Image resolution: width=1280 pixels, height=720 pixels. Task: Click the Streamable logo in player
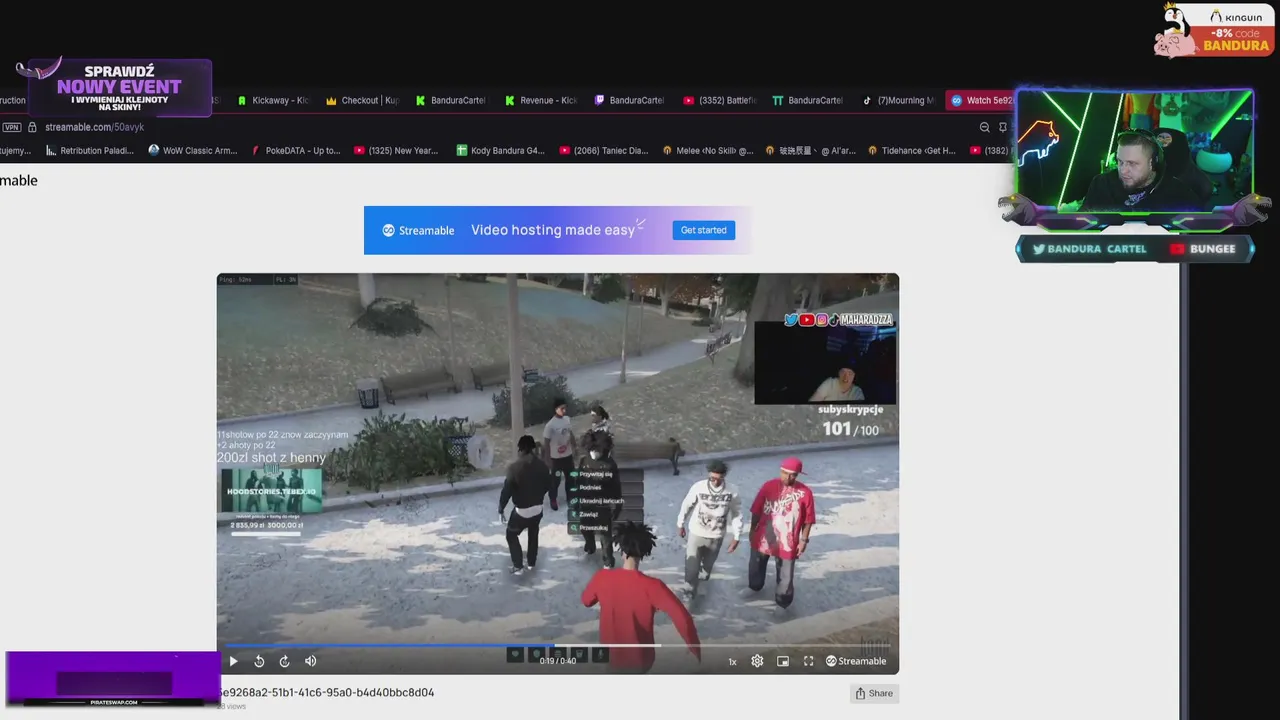[x=856, y=661]
